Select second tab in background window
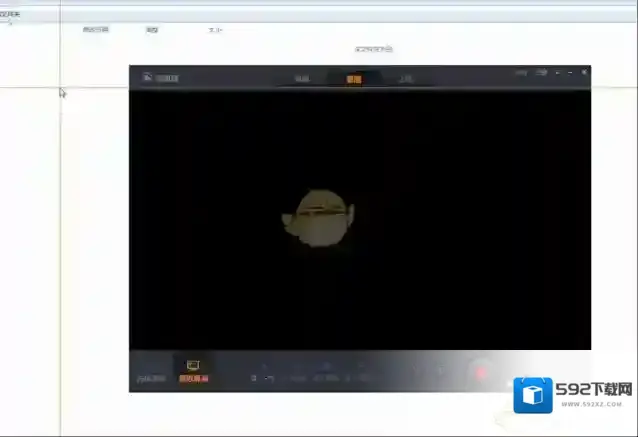This screenshot has width=638, height=437. (152, 30)
